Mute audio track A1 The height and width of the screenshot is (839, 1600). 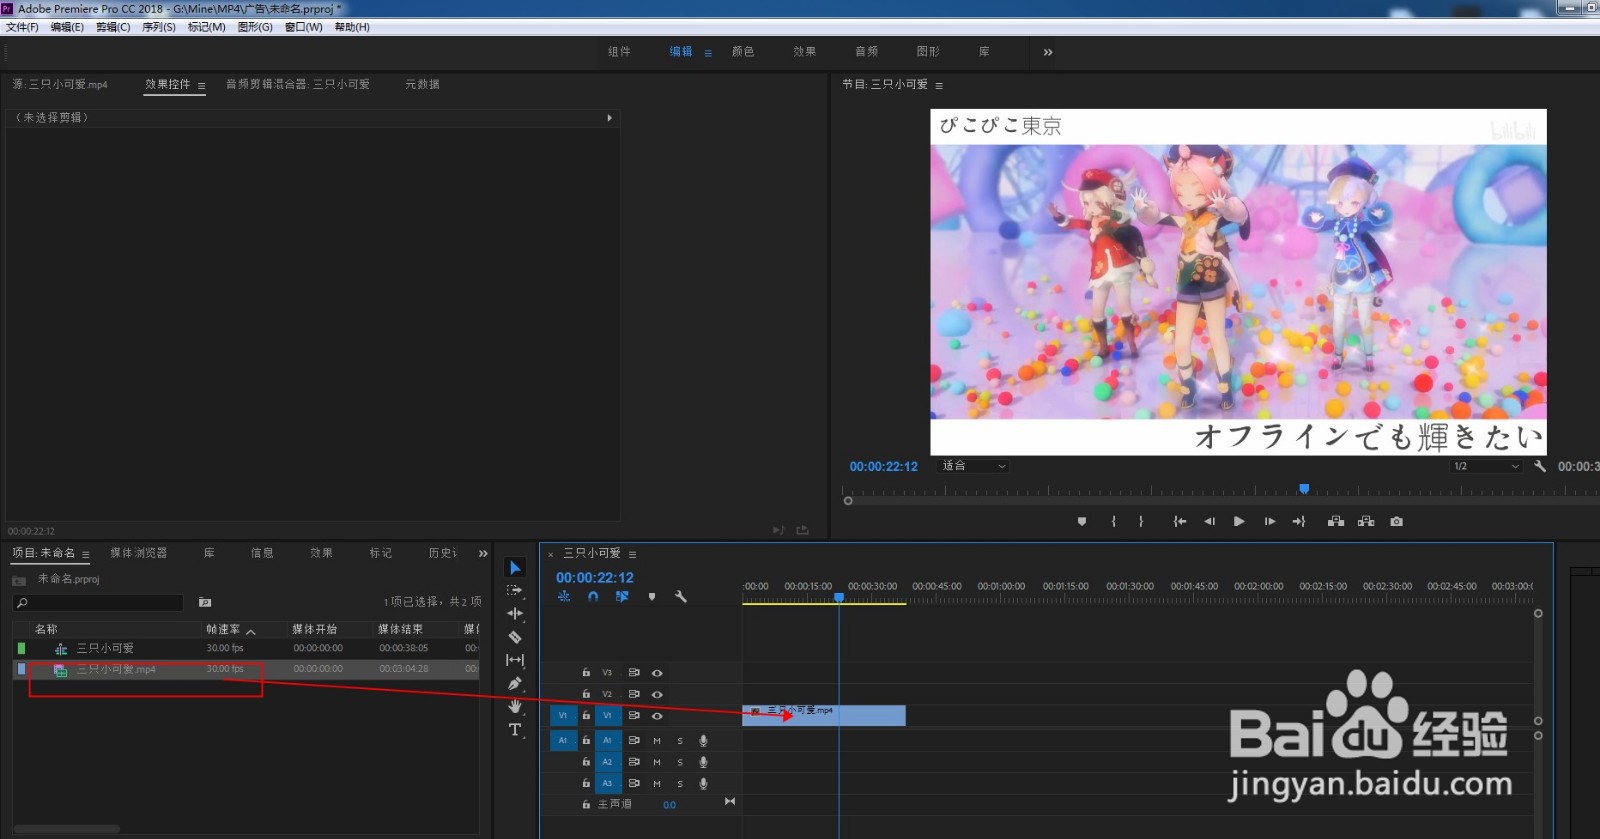pos(657,741)
